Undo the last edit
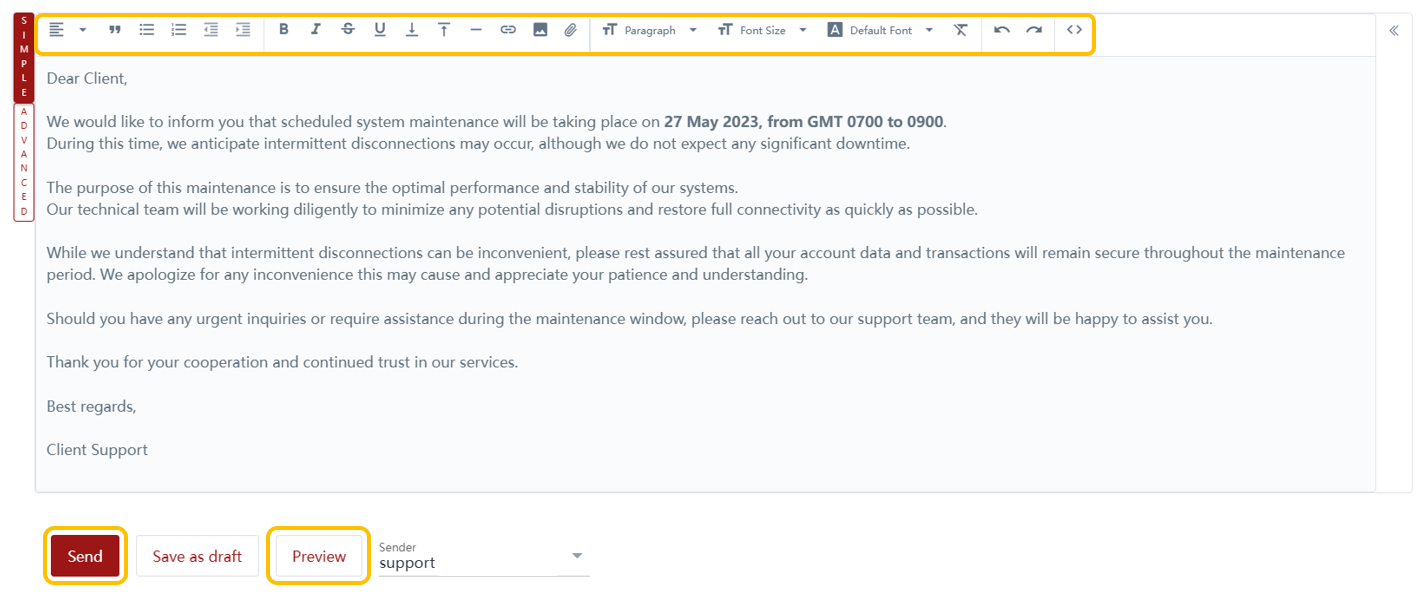 coord(1001,30)
